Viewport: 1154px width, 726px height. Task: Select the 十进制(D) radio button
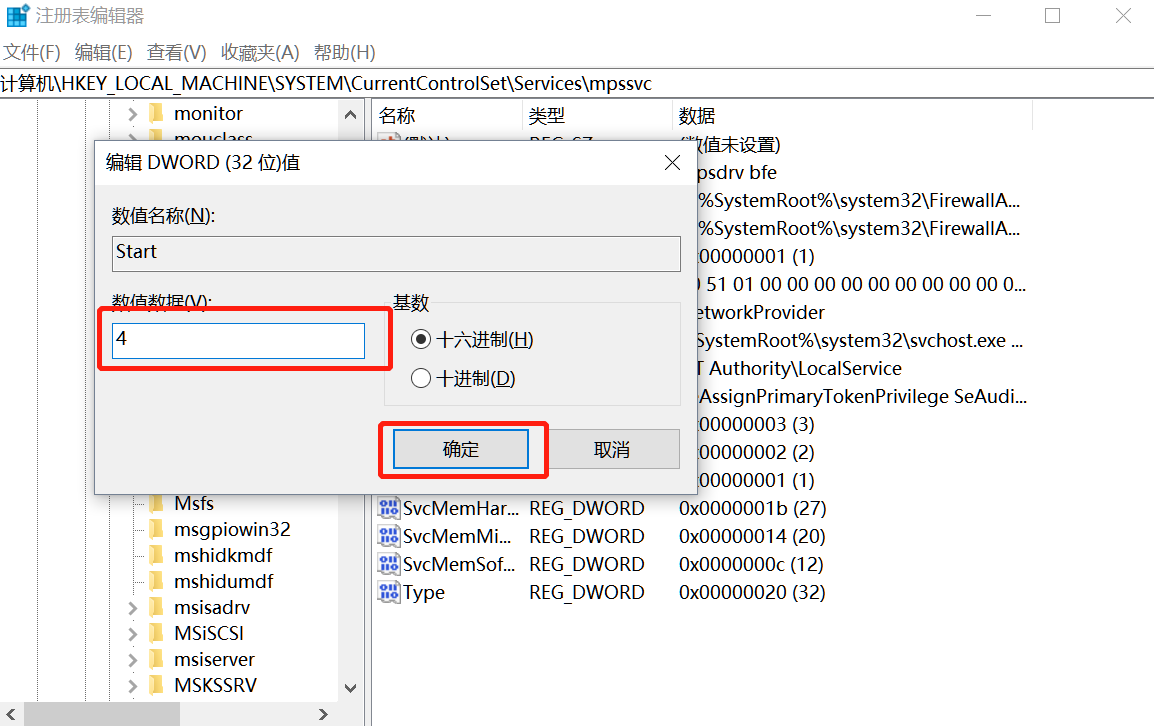(420, 377)
